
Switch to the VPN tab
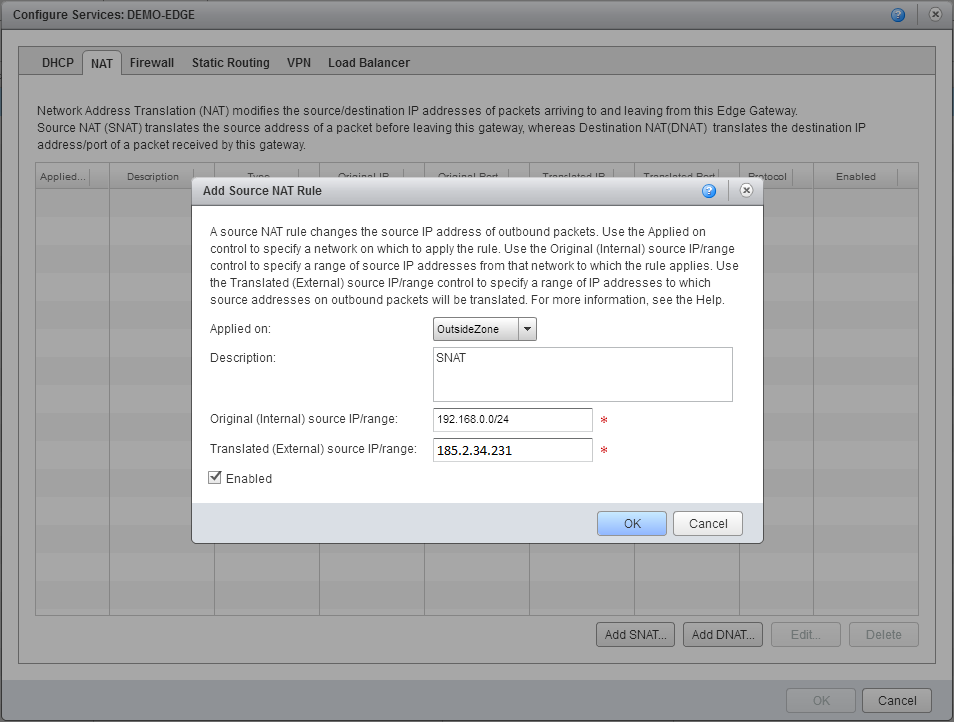point(299,63)
